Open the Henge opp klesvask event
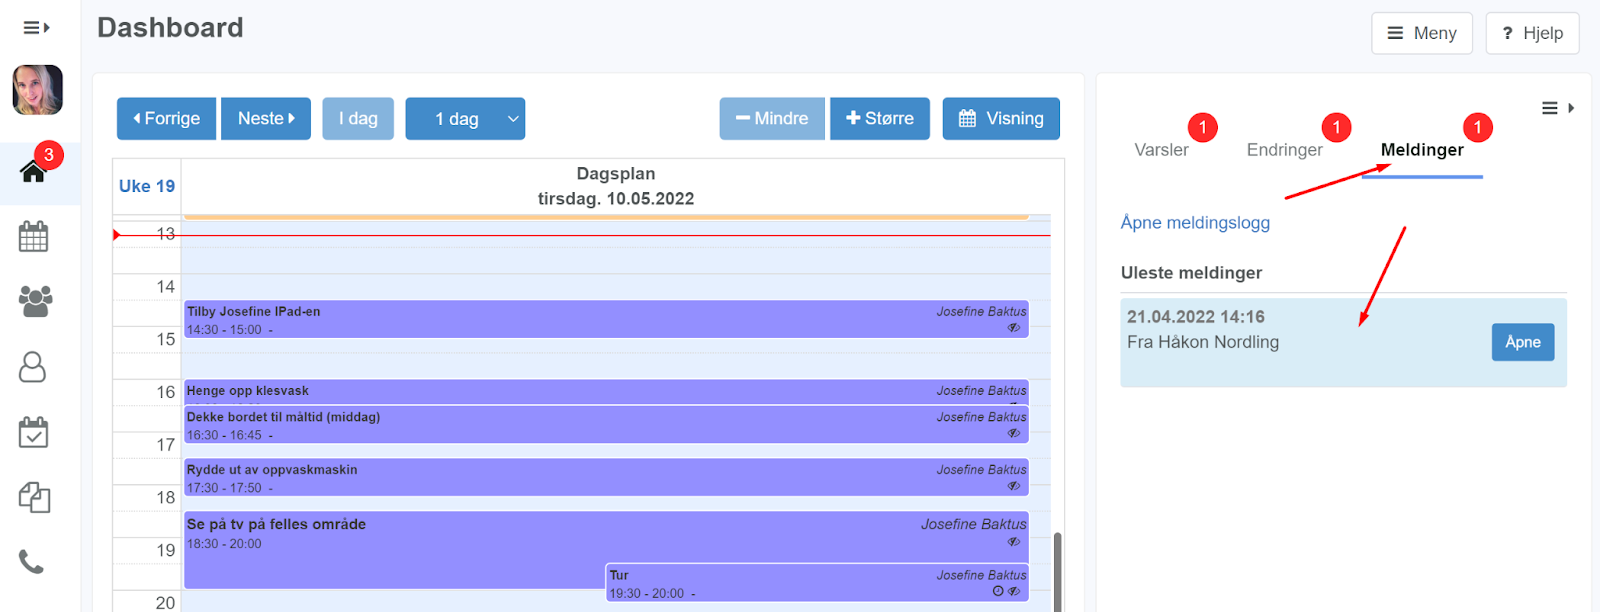The height and width of the screenshot is (612, 1600). 606,391
